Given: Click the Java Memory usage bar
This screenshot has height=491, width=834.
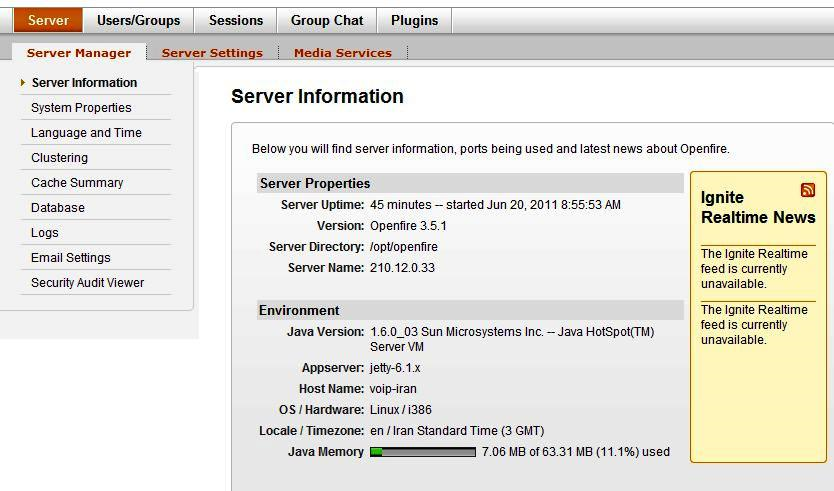Looking at the screenshot, I should click(x=423, y=452).
